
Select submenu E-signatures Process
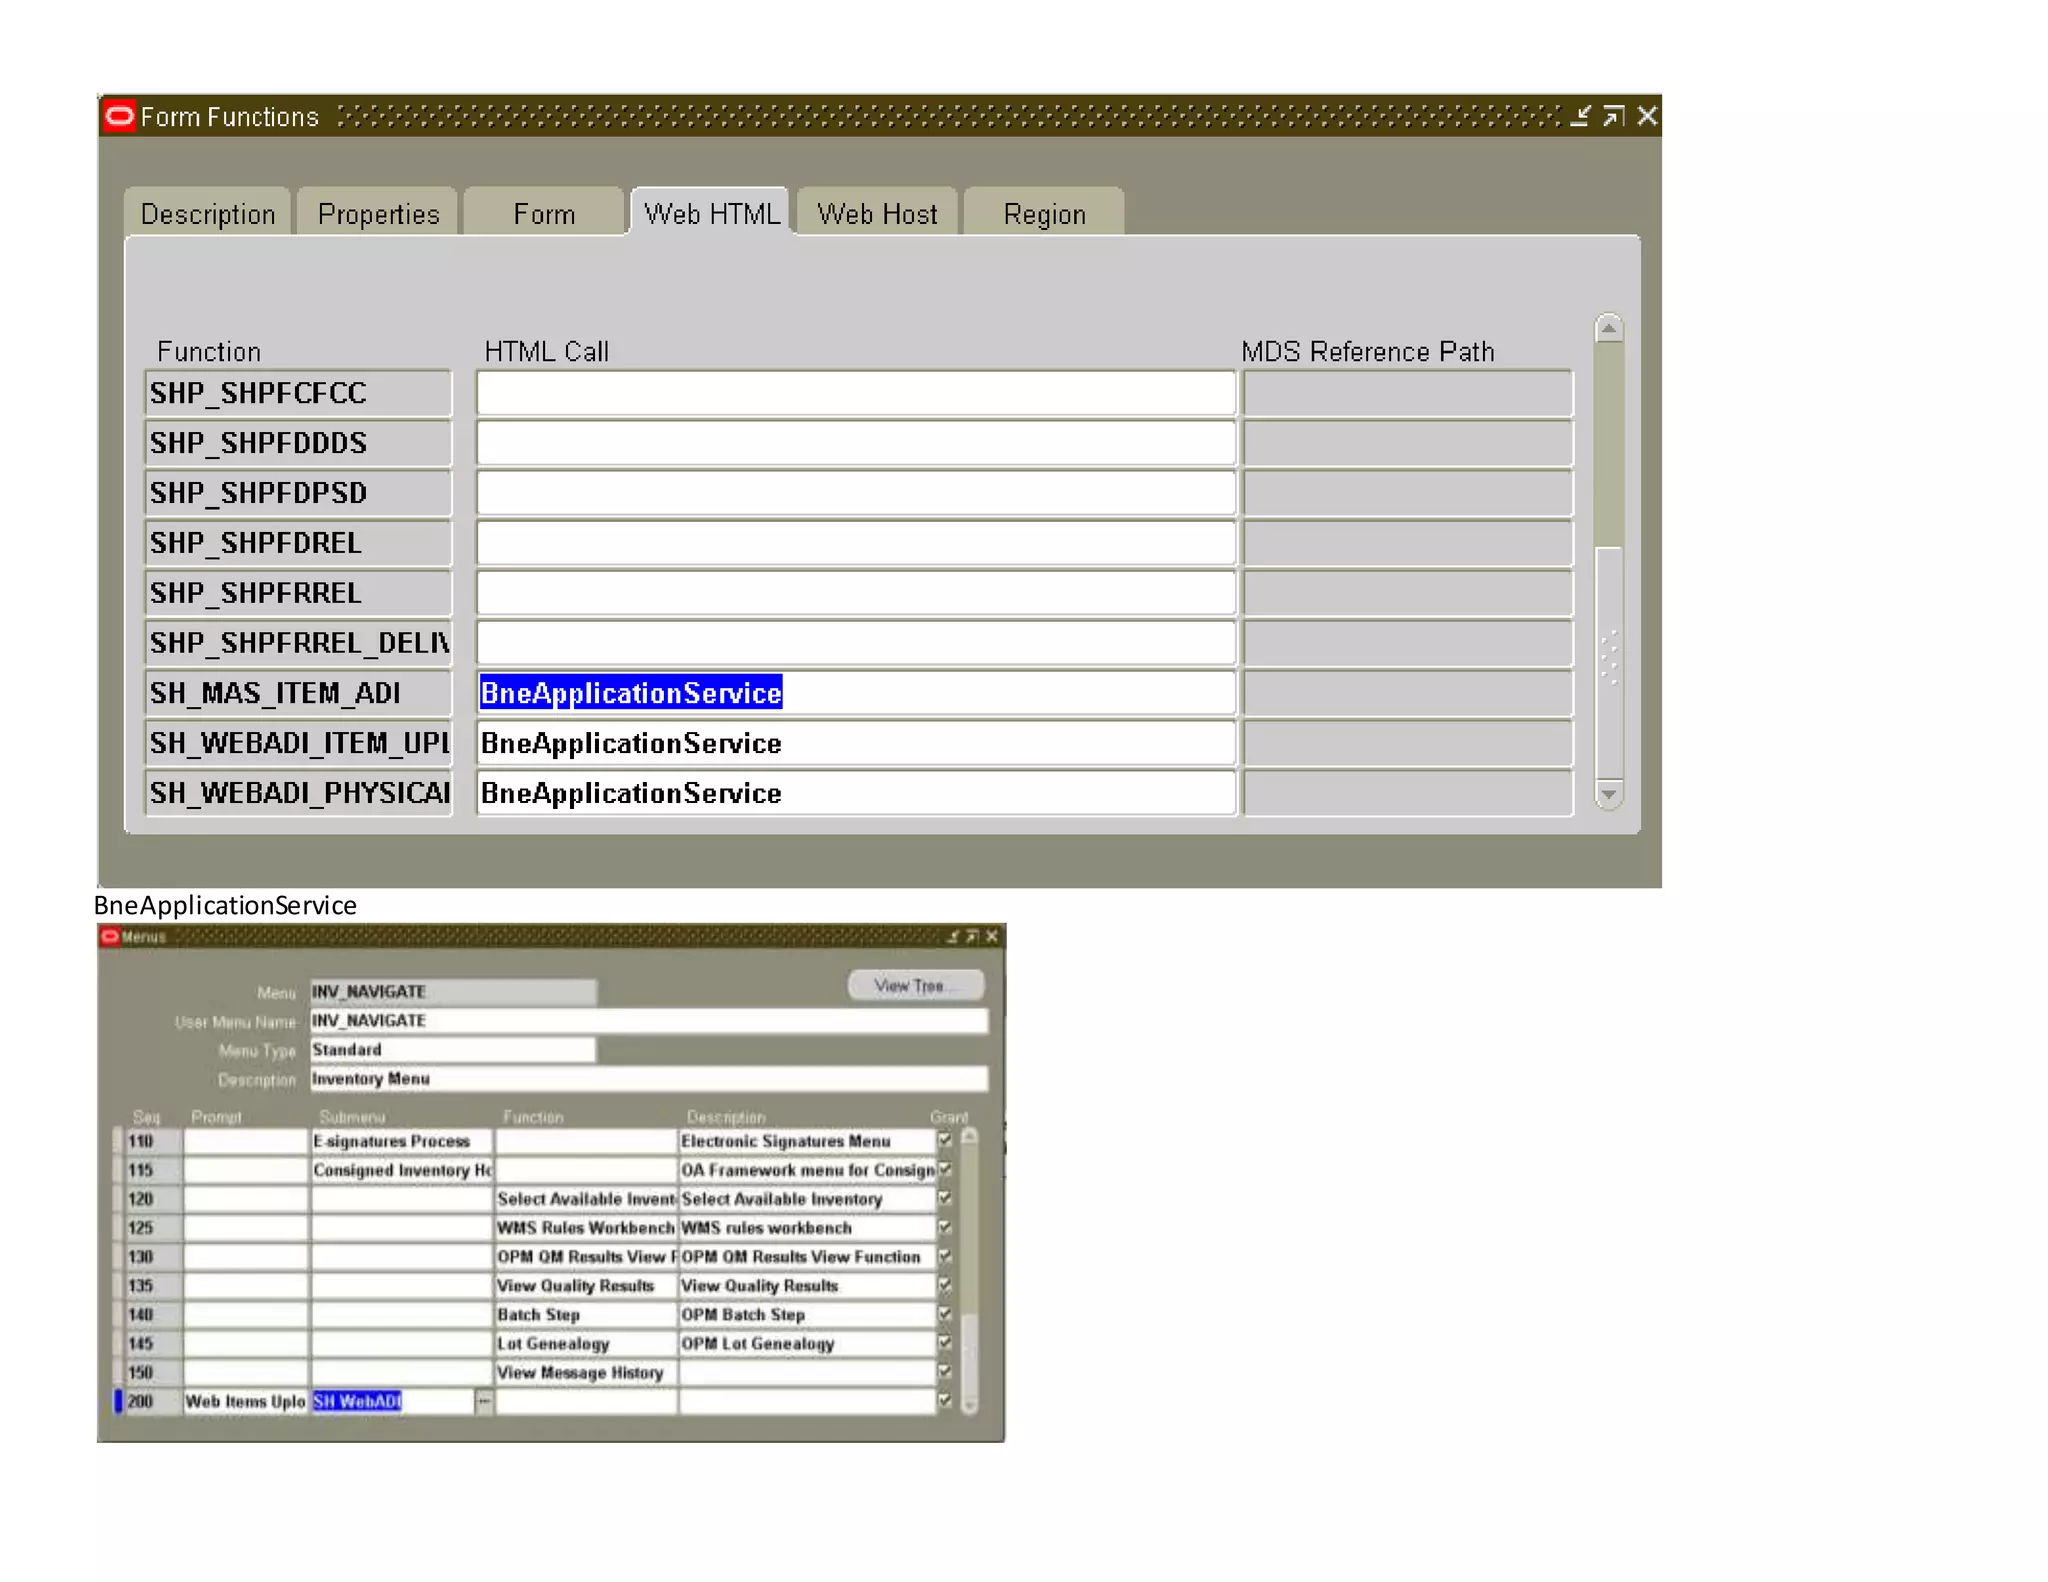point(402,1141)
